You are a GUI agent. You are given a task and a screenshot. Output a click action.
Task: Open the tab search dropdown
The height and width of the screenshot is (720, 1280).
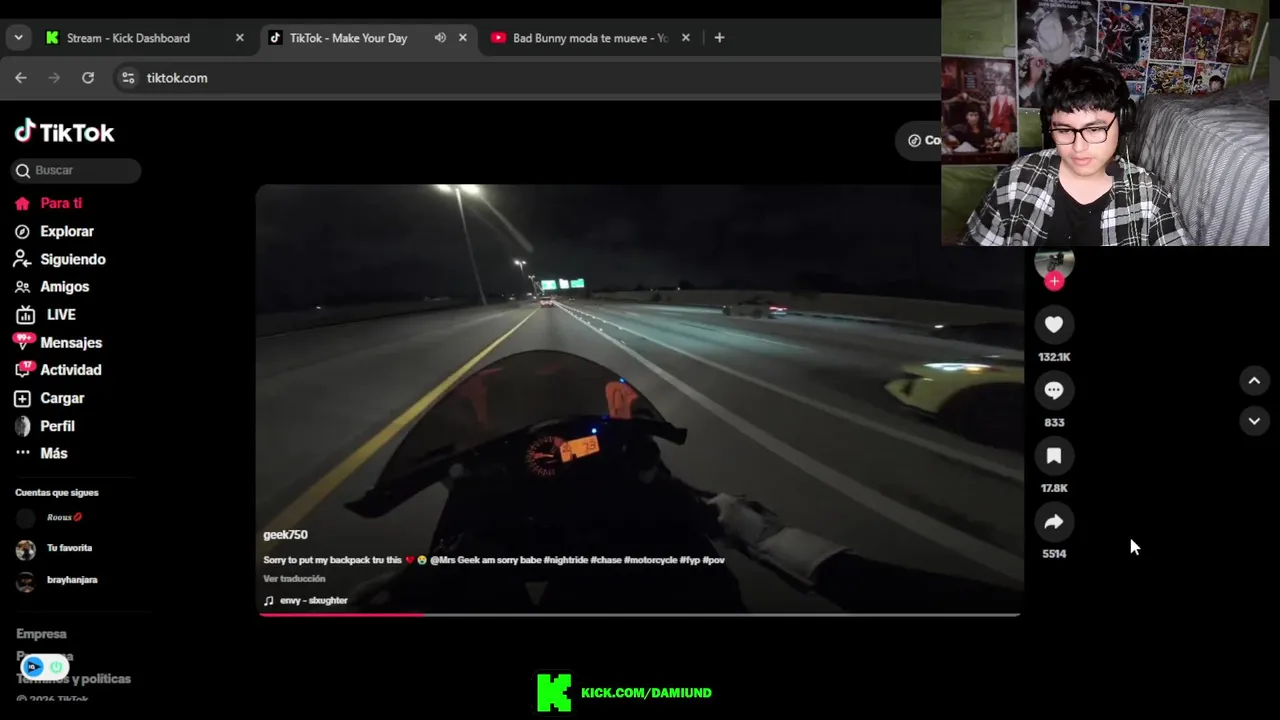coord(18,38)
